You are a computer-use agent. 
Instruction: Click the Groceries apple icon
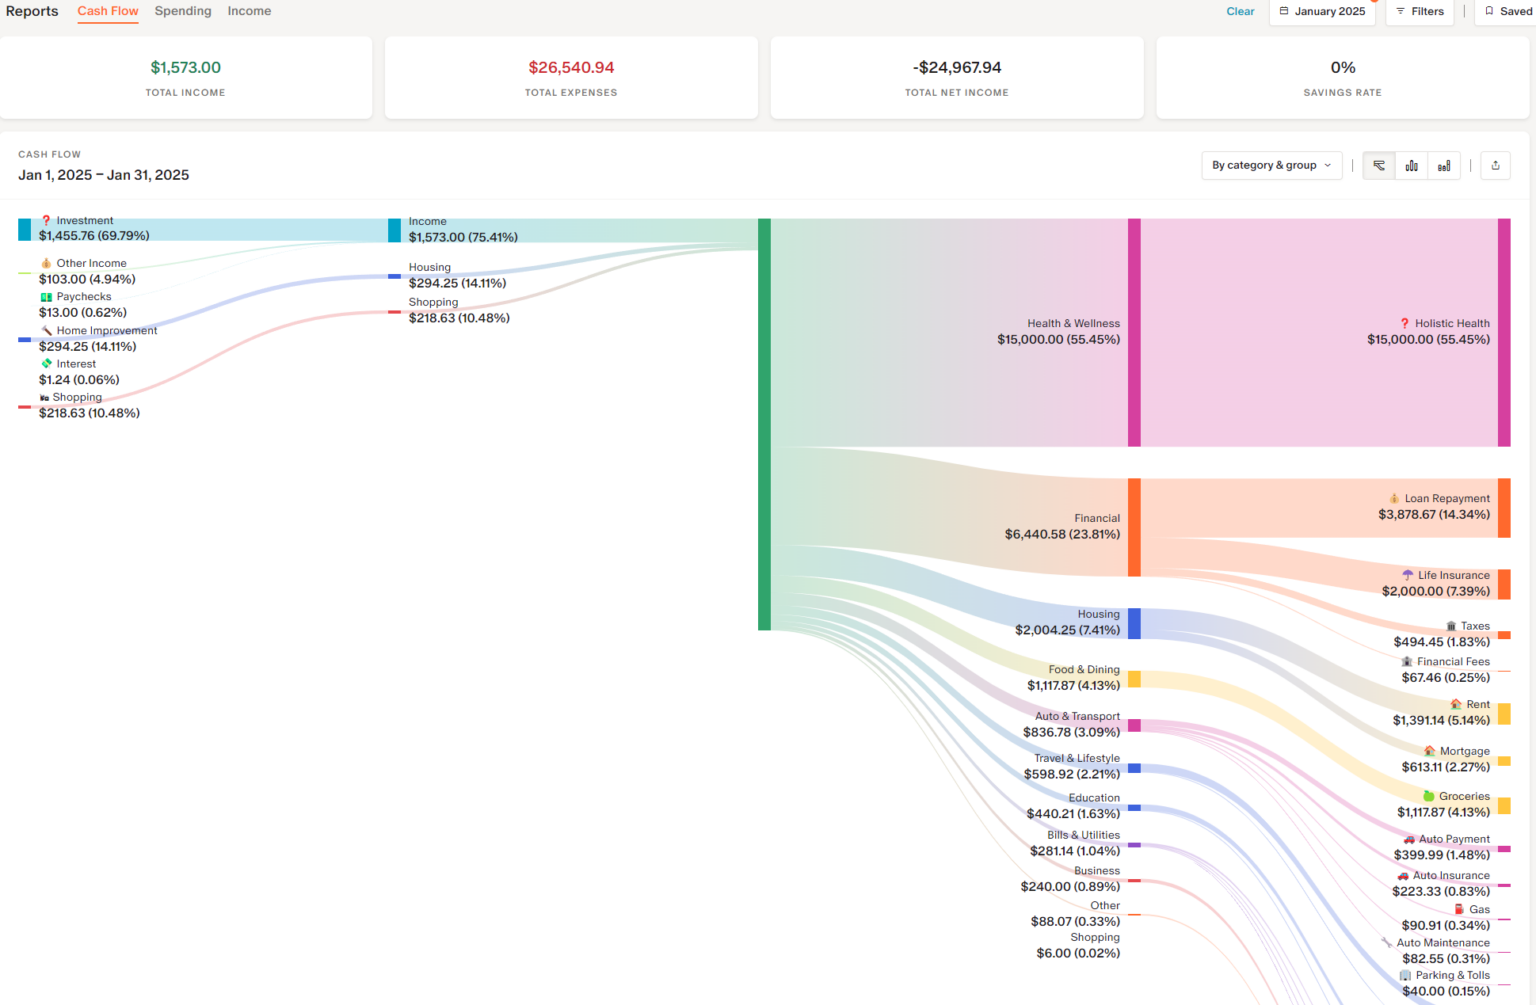tap(1429, 796)
